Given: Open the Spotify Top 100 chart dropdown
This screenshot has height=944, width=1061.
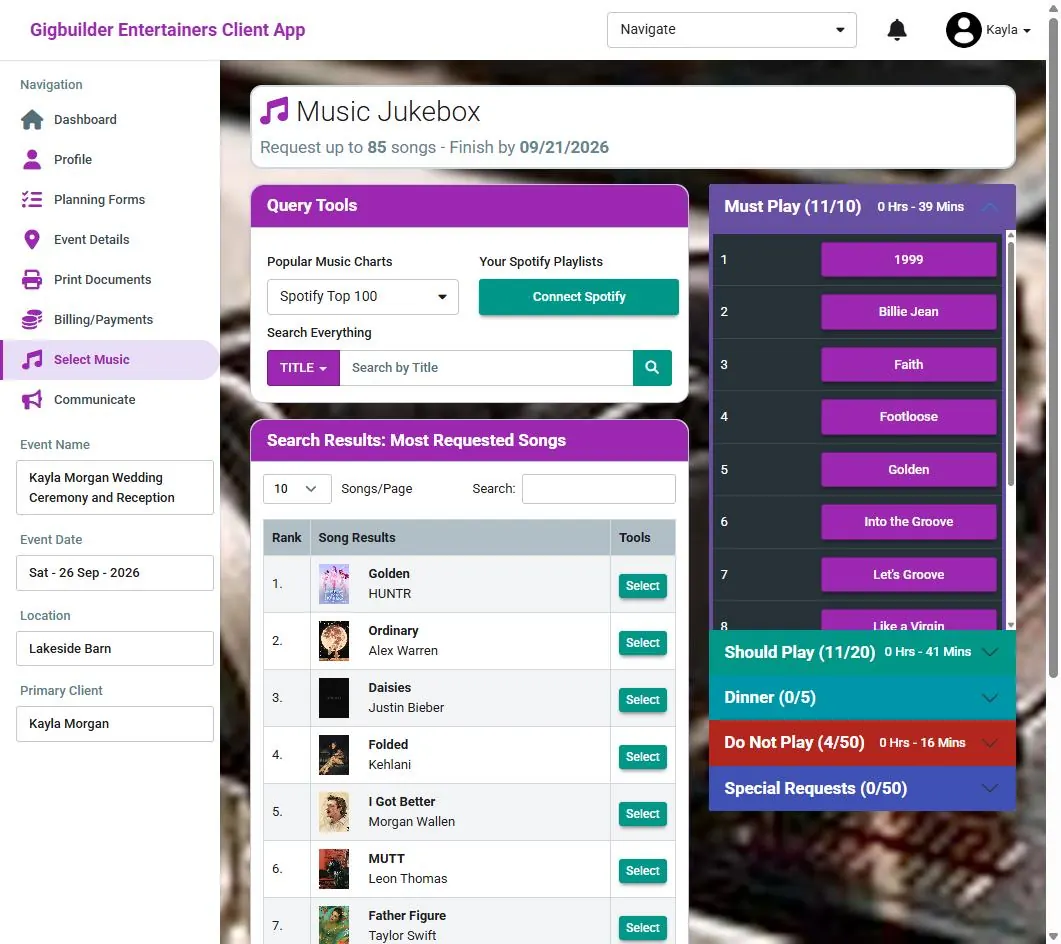Looking at the screenshot, I should coord(363,296).
